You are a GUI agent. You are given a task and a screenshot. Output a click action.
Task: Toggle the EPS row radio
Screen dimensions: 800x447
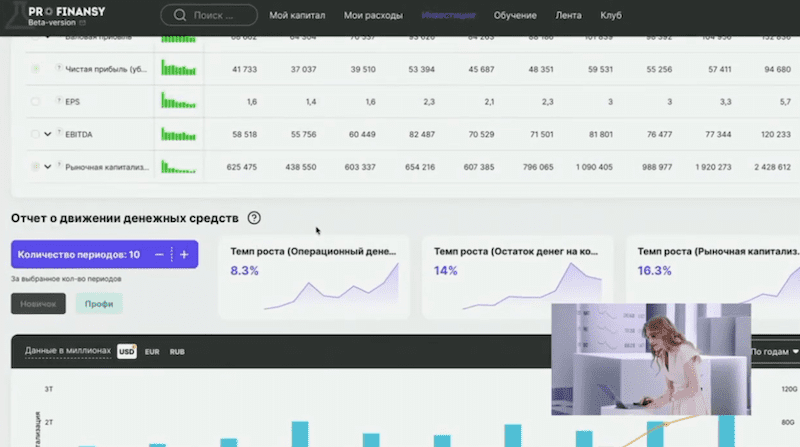tap(35, 101)
